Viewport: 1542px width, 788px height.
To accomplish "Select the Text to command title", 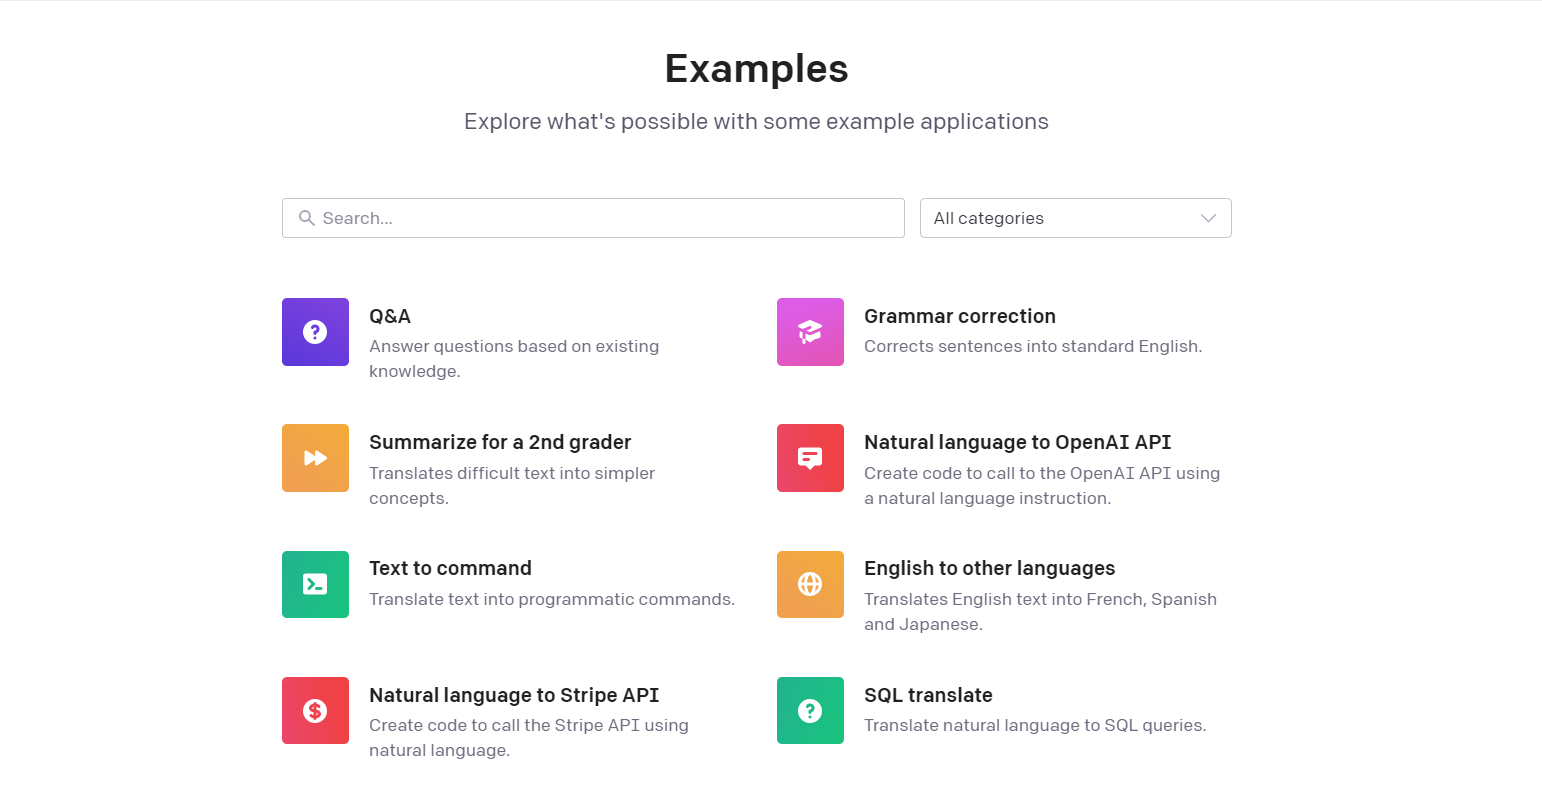I will coord(450,568).
